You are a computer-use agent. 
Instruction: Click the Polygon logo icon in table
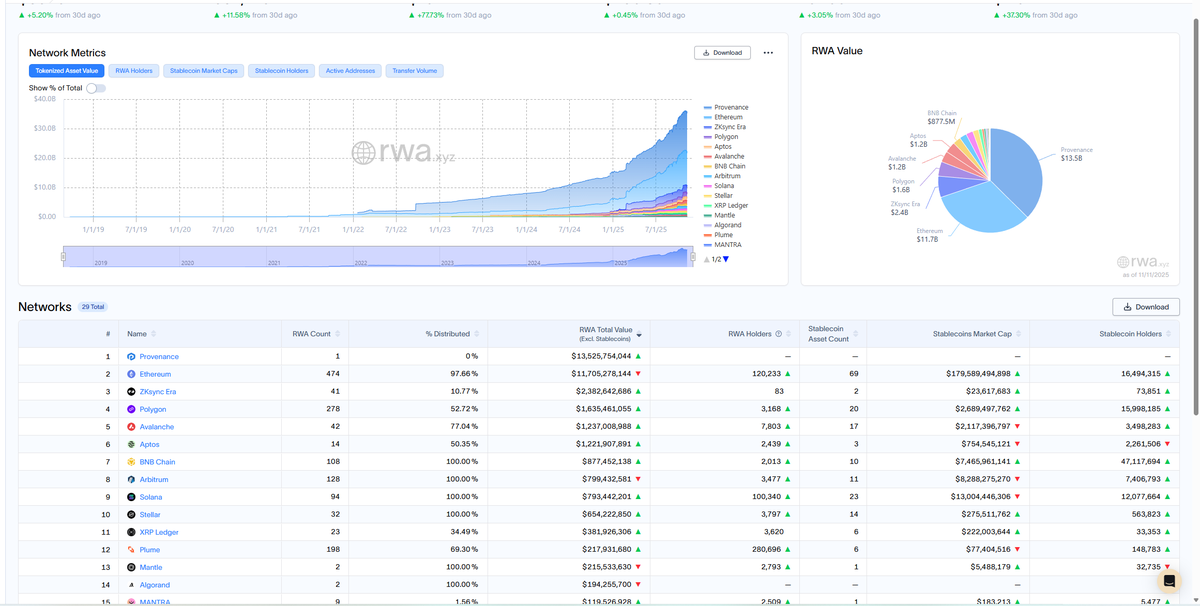click(131, 409)
